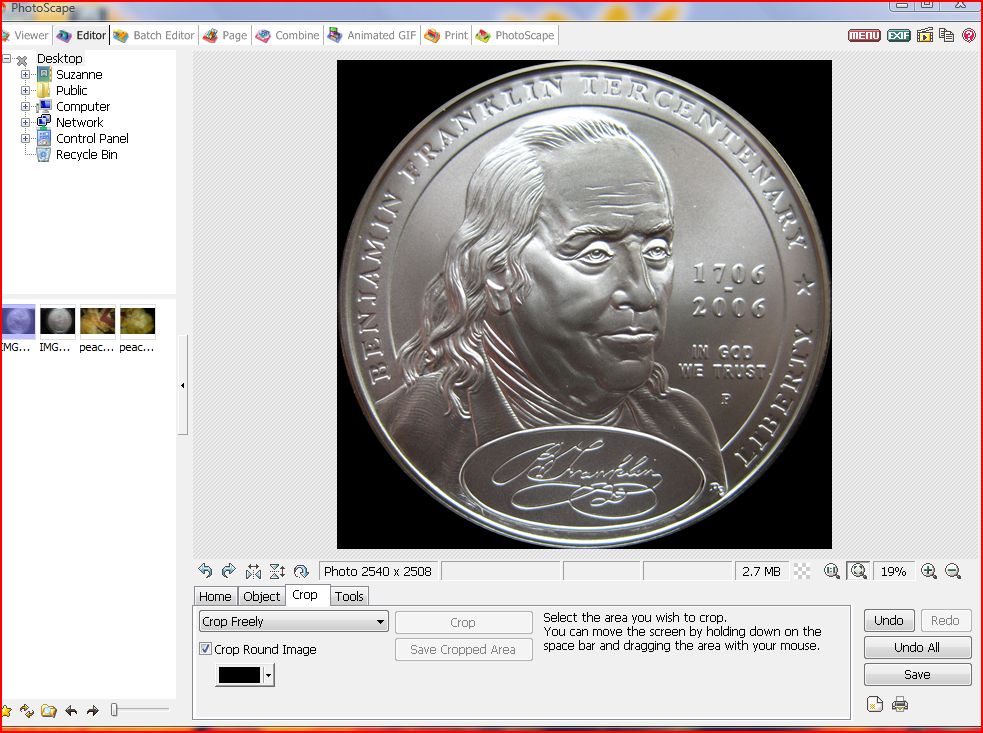983x733 pixels.
Task: Click the Save button
Action: pyautogui.click(x=917, y=675)
